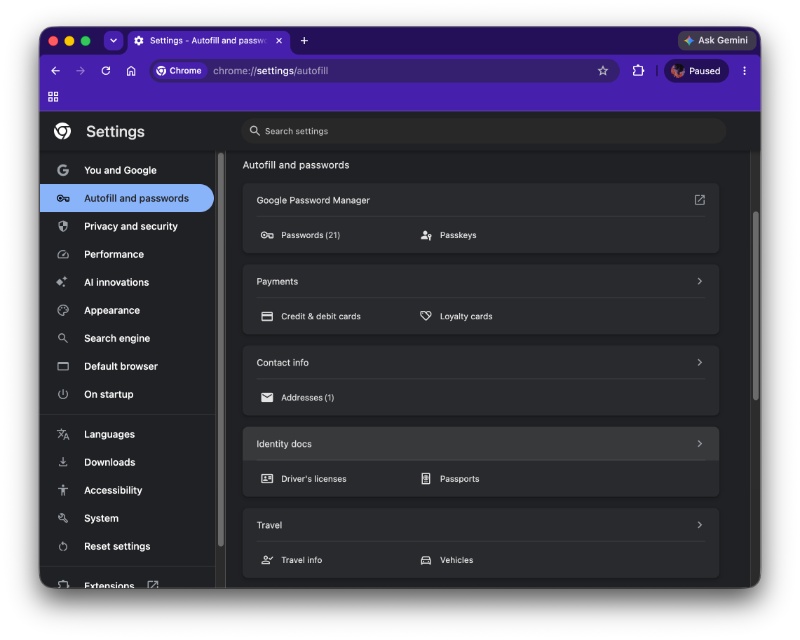Click the Search settings field
Image resolution: width=800 pixels, height=640 pixels.
pos(483,131)
